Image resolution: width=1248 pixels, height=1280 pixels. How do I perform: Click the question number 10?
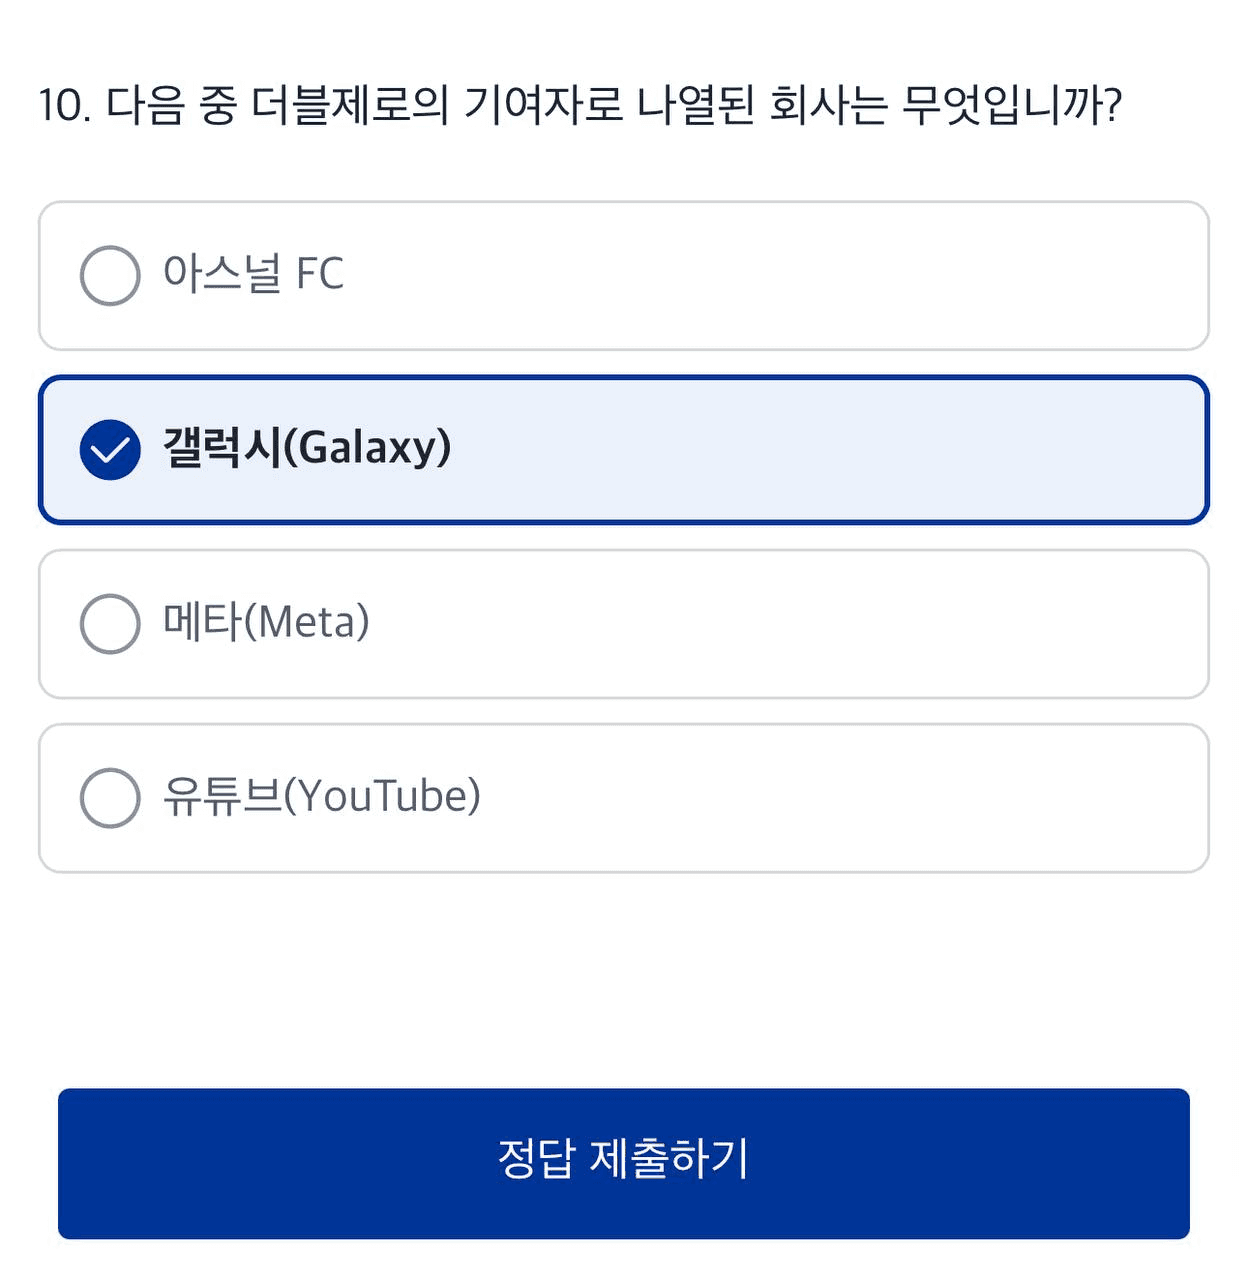(62, 106)
